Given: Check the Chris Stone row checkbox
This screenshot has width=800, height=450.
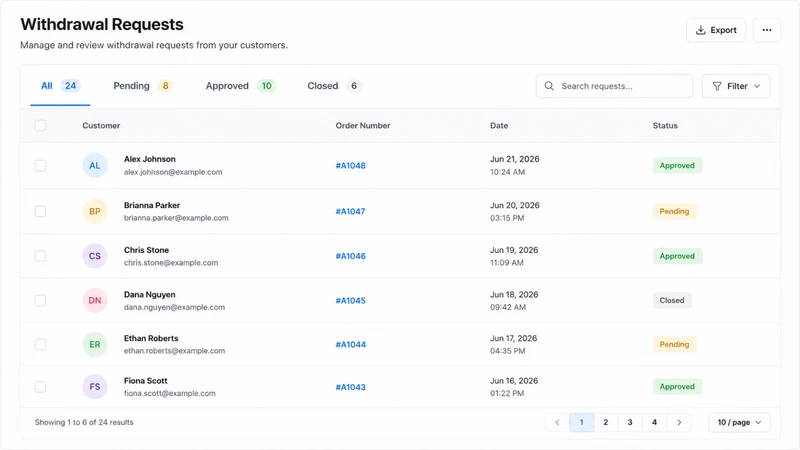Looking at the screenshot, I should (40, 256).
